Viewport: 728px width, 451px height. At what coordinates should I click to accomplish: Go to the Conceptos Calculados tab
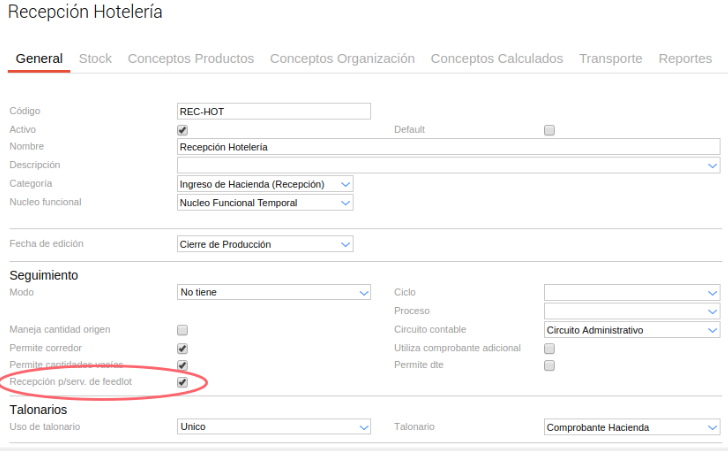pyautogui.click(x=497, y=59)
